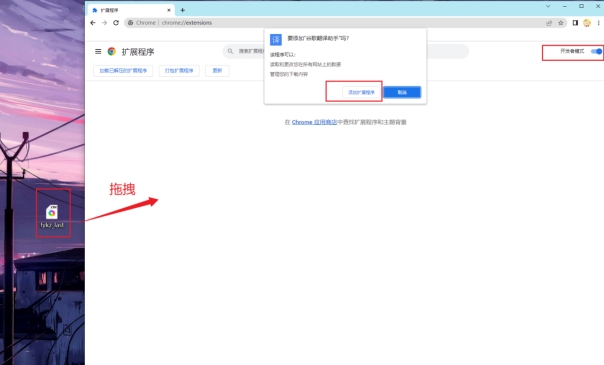
Task: Open the side panel icon in the toolbar
Action: click(575, 23)
